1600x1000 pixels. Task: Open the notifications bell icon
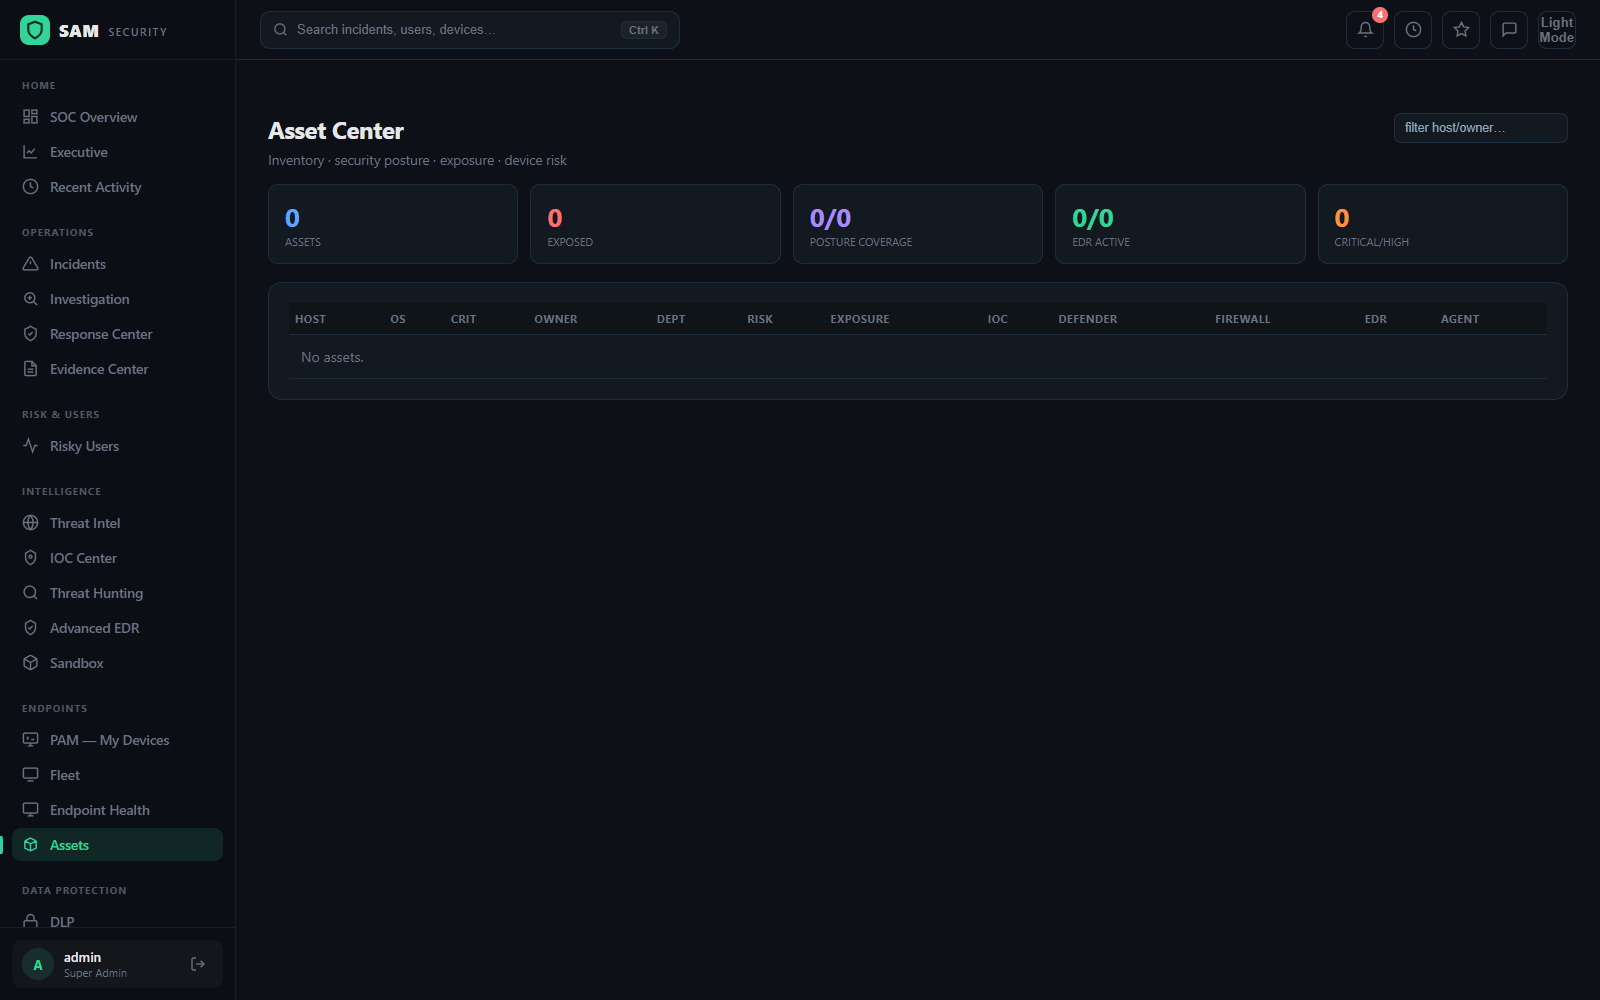[1365, 30]
